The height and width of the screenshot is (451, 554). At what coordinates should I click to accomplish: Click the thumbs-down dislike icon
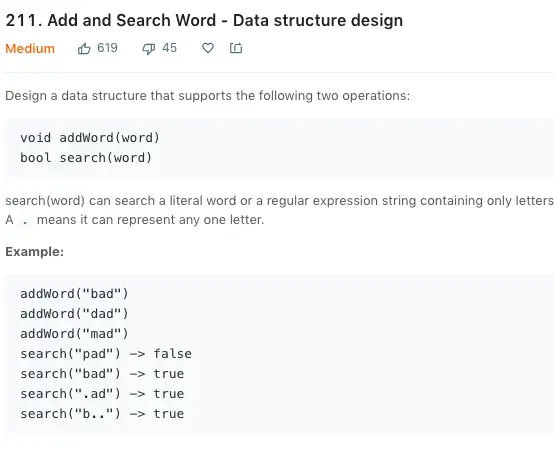(149, 49)
